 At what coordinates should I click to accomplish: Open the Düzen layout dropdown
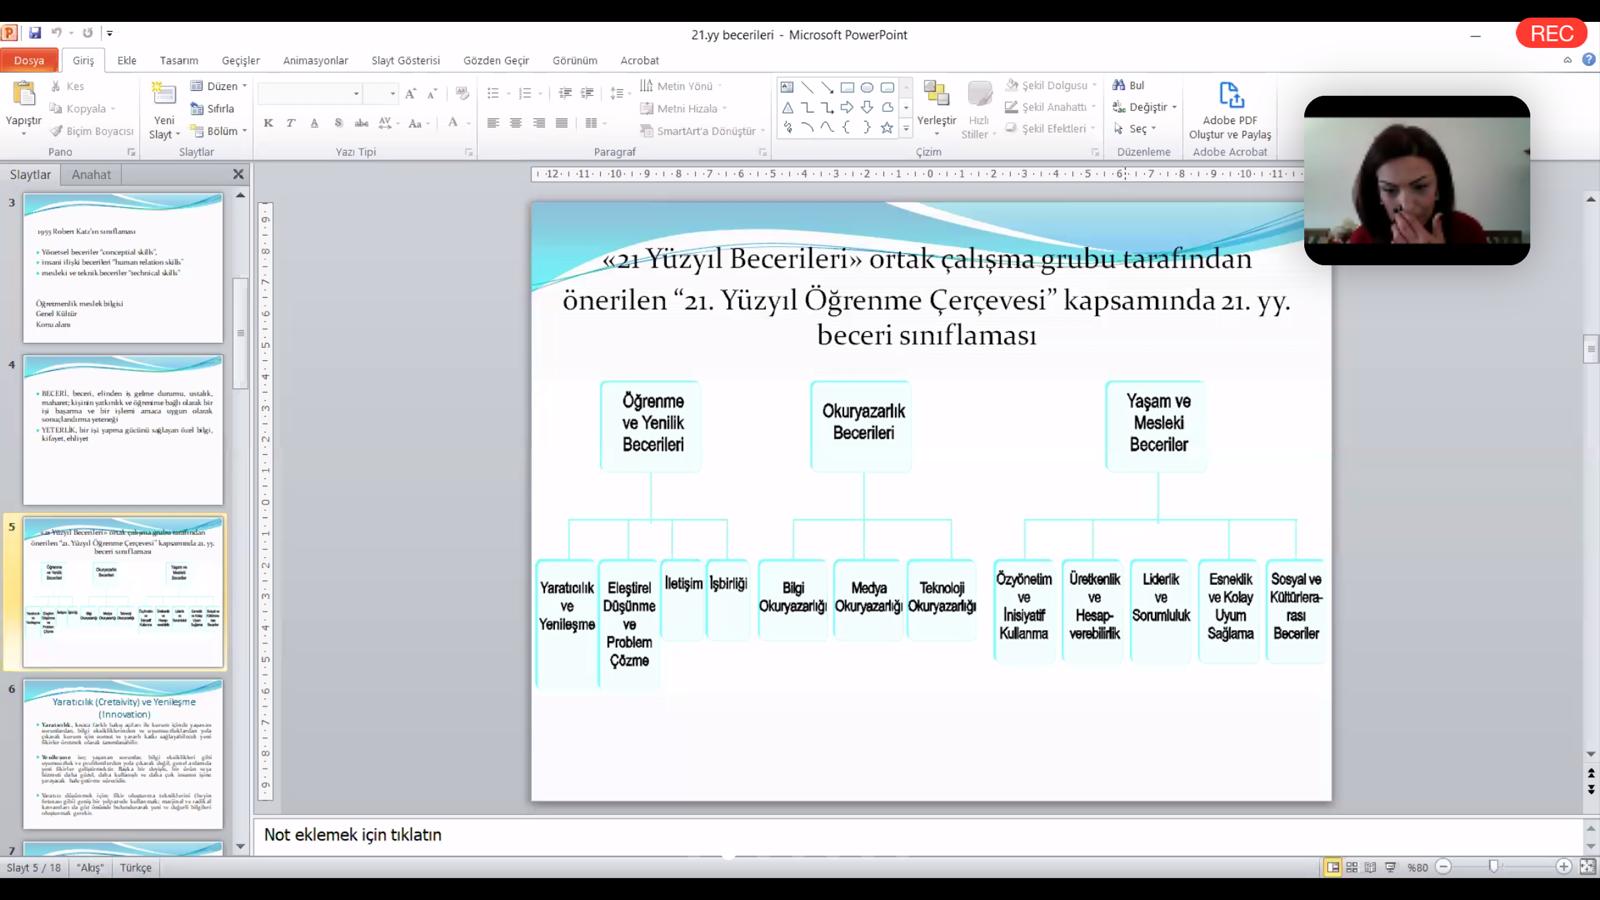coord(219,86)
